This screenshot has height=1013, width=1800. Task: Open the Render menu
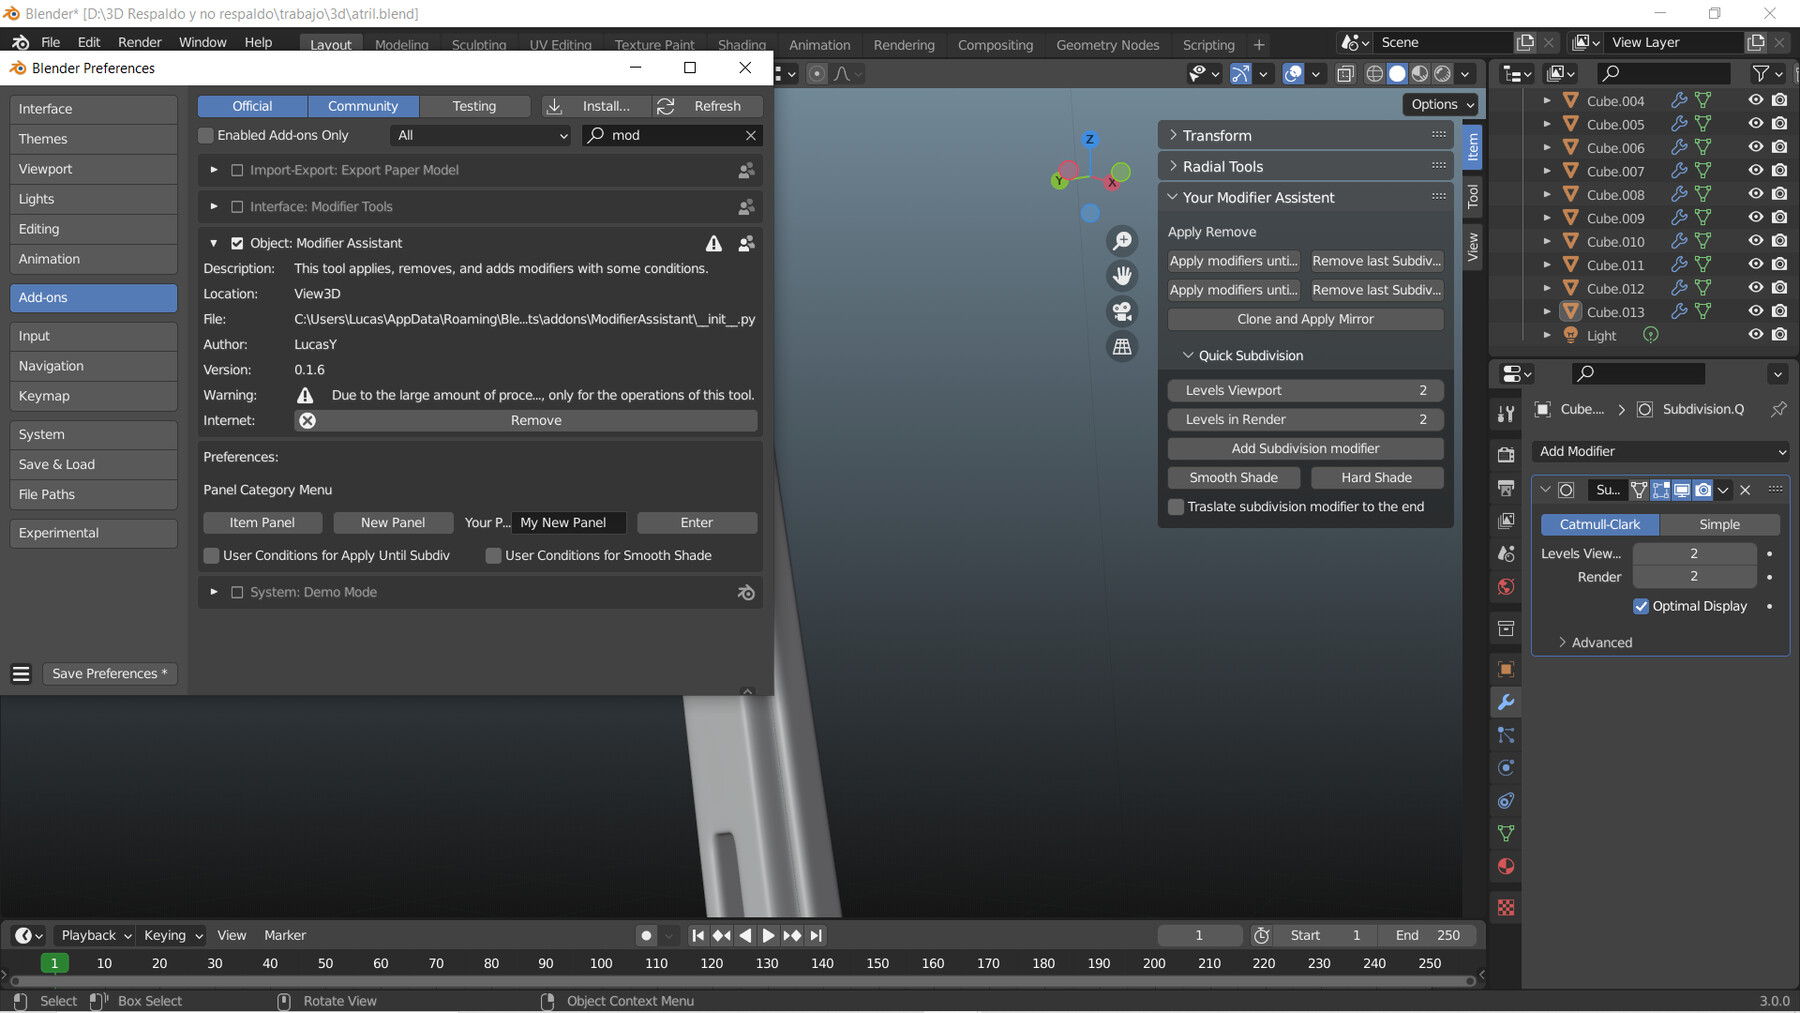click(139, 42)
